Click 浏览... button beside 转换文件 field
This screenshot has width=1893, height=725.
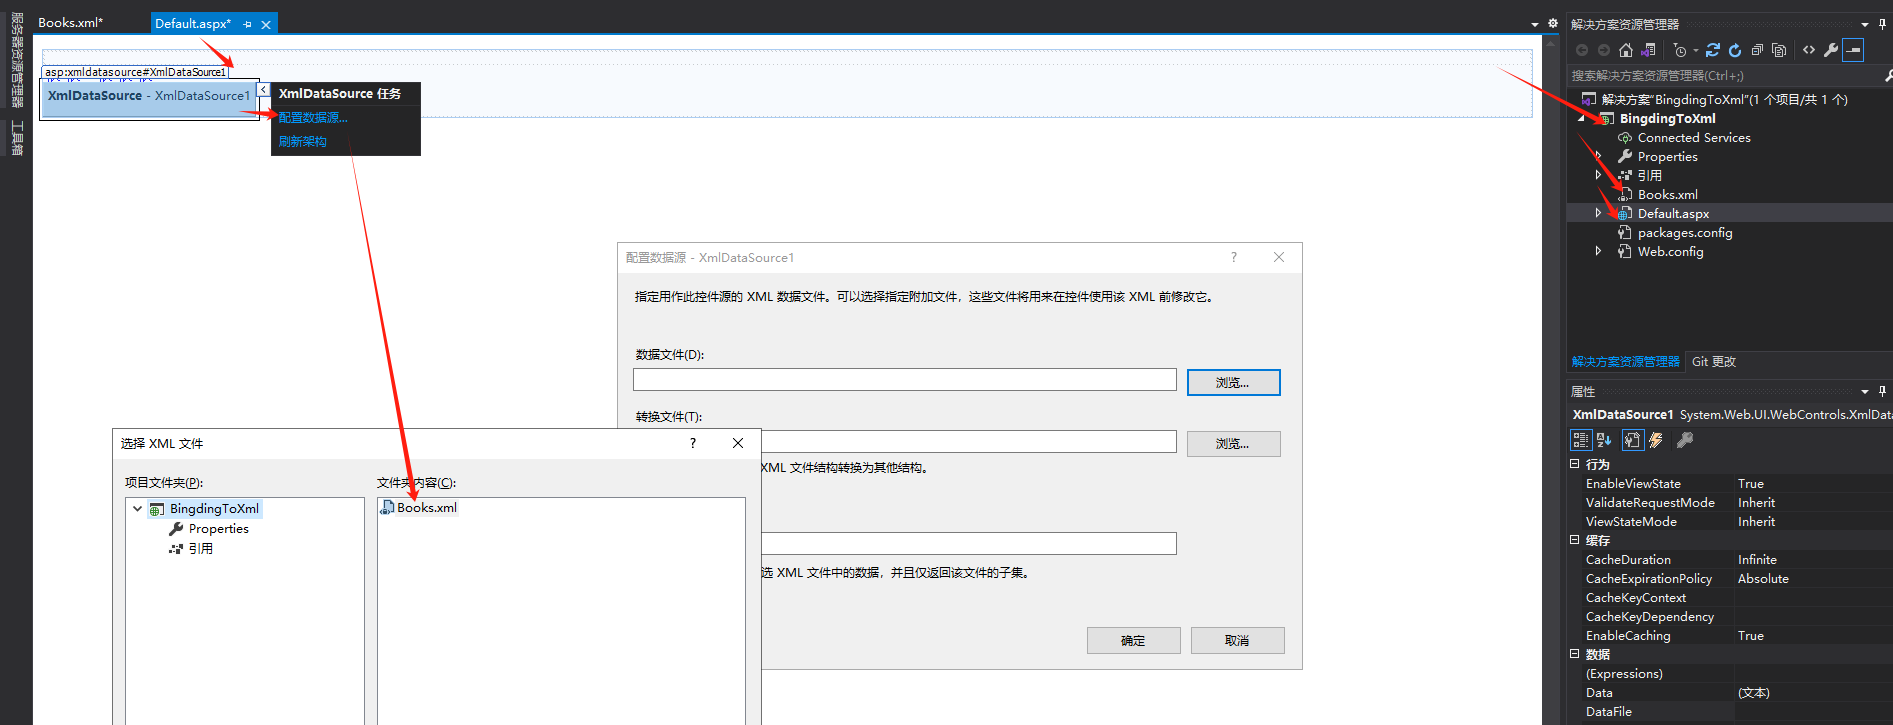[1233, 444]
